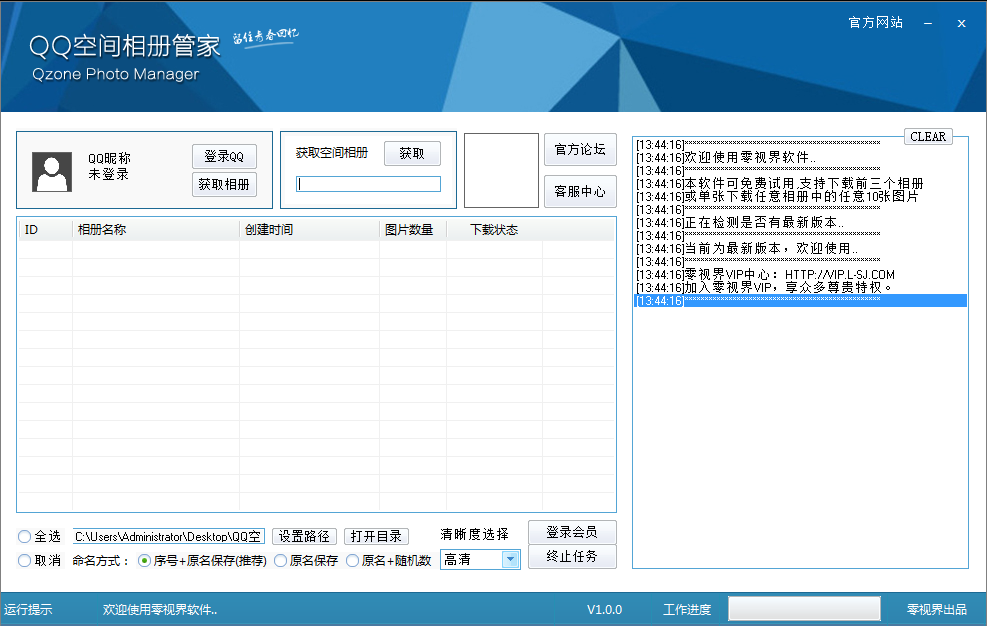Click the QQ number input field
Screen dimensions: 987x626
pyautogui.click(x=368, y=184)
